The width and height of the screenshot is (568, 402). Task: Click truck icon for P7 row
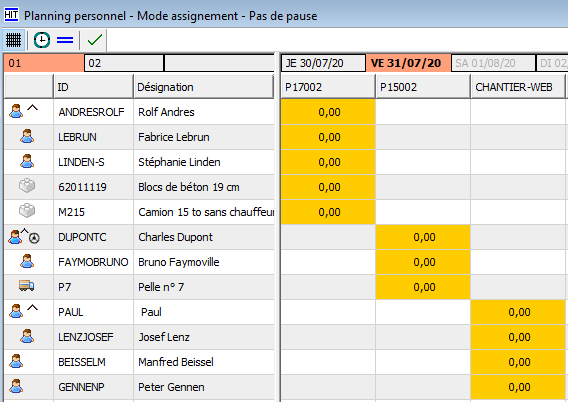27,286
